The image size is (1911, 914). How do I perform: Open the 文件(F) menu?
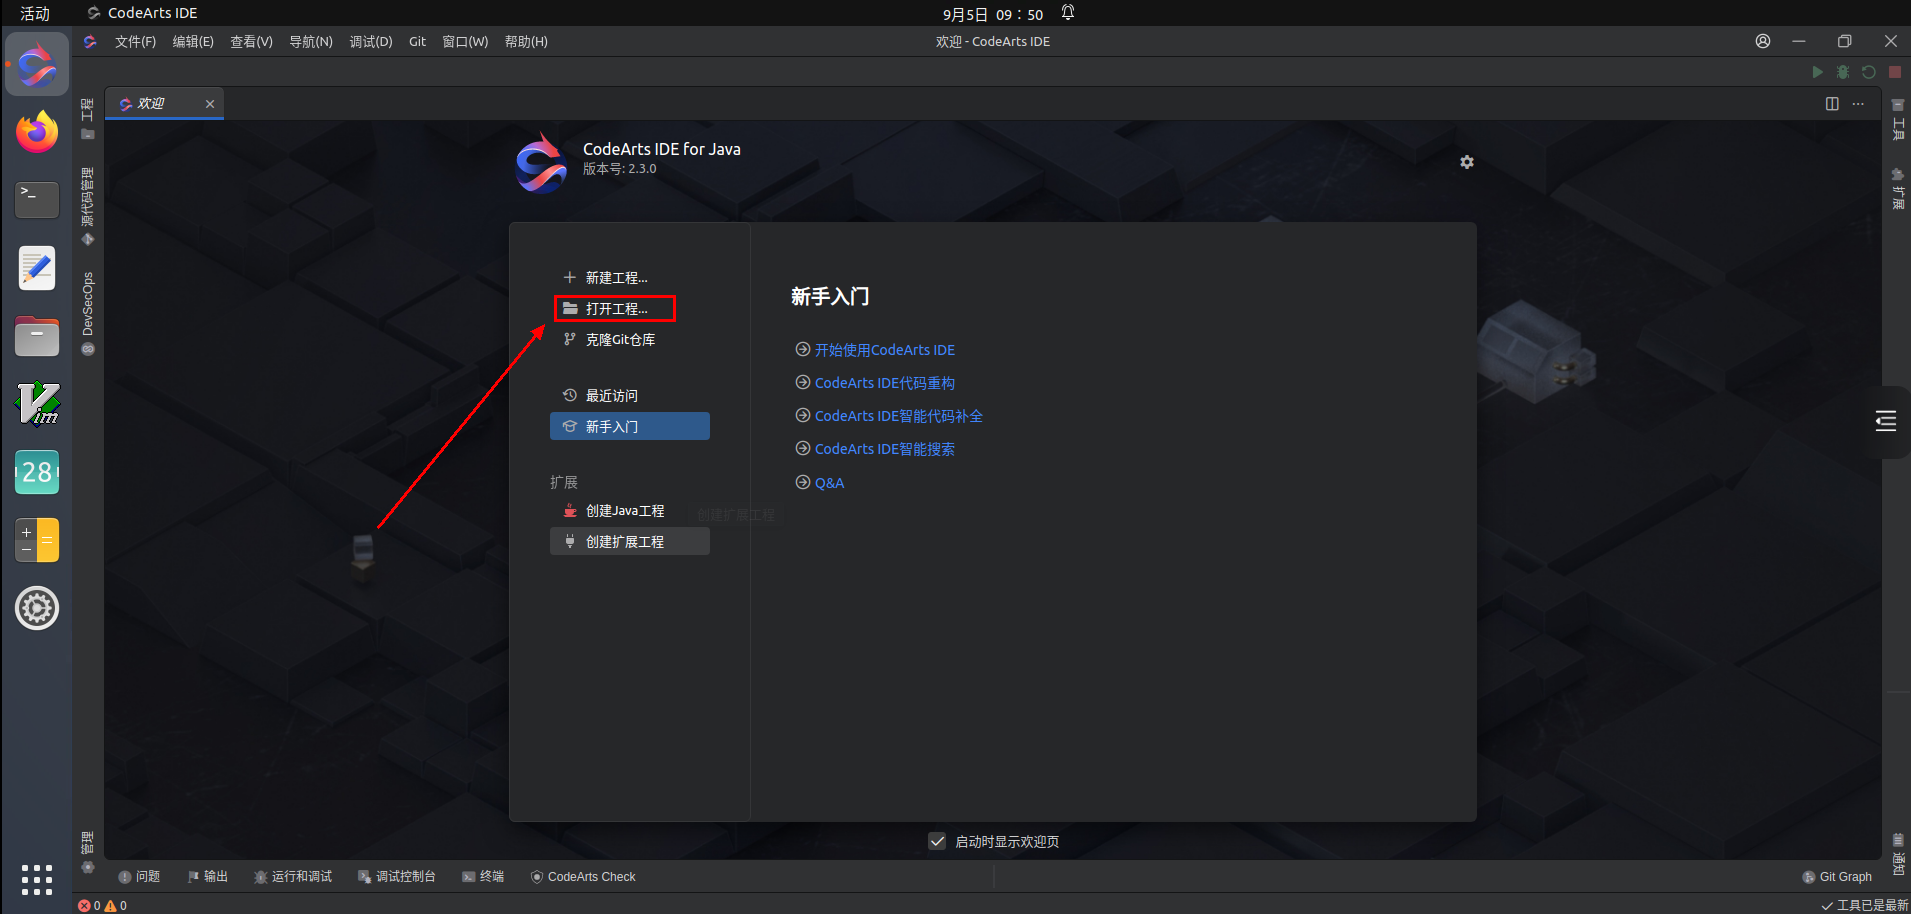(135, 41)
